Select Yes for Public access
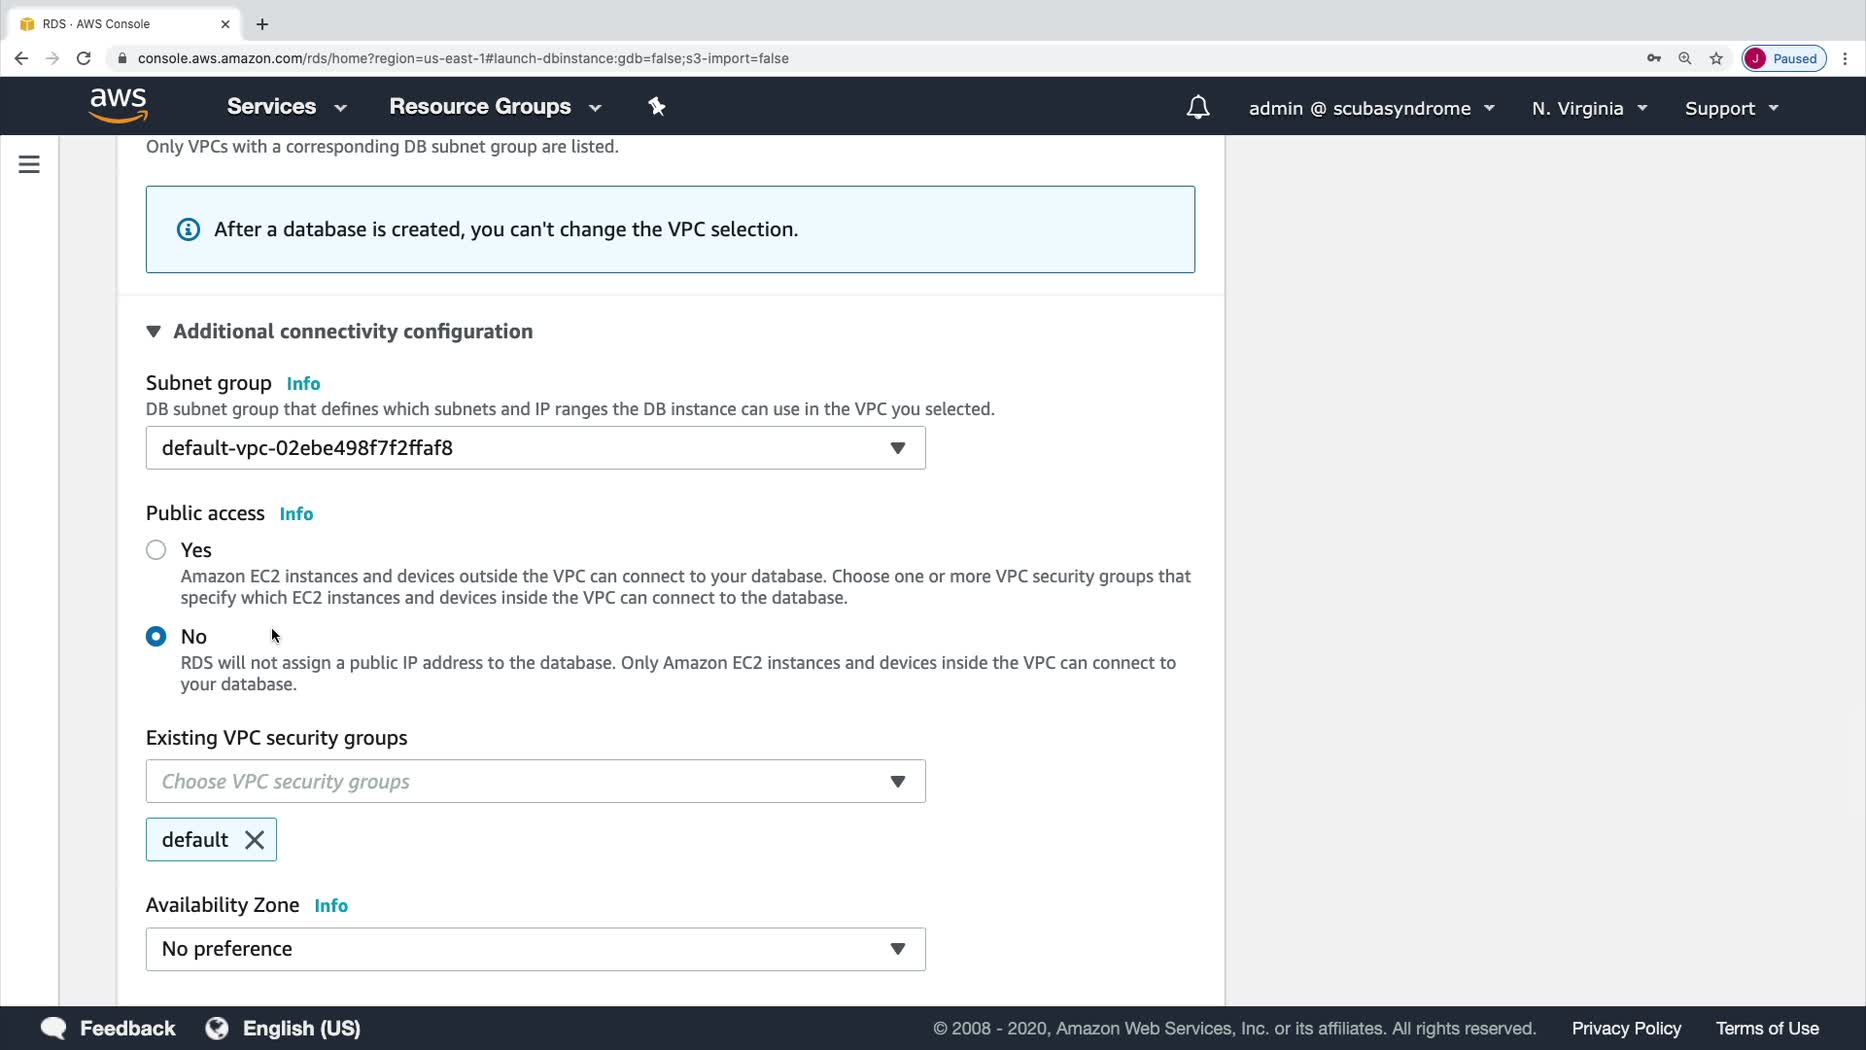 point(156,550)
